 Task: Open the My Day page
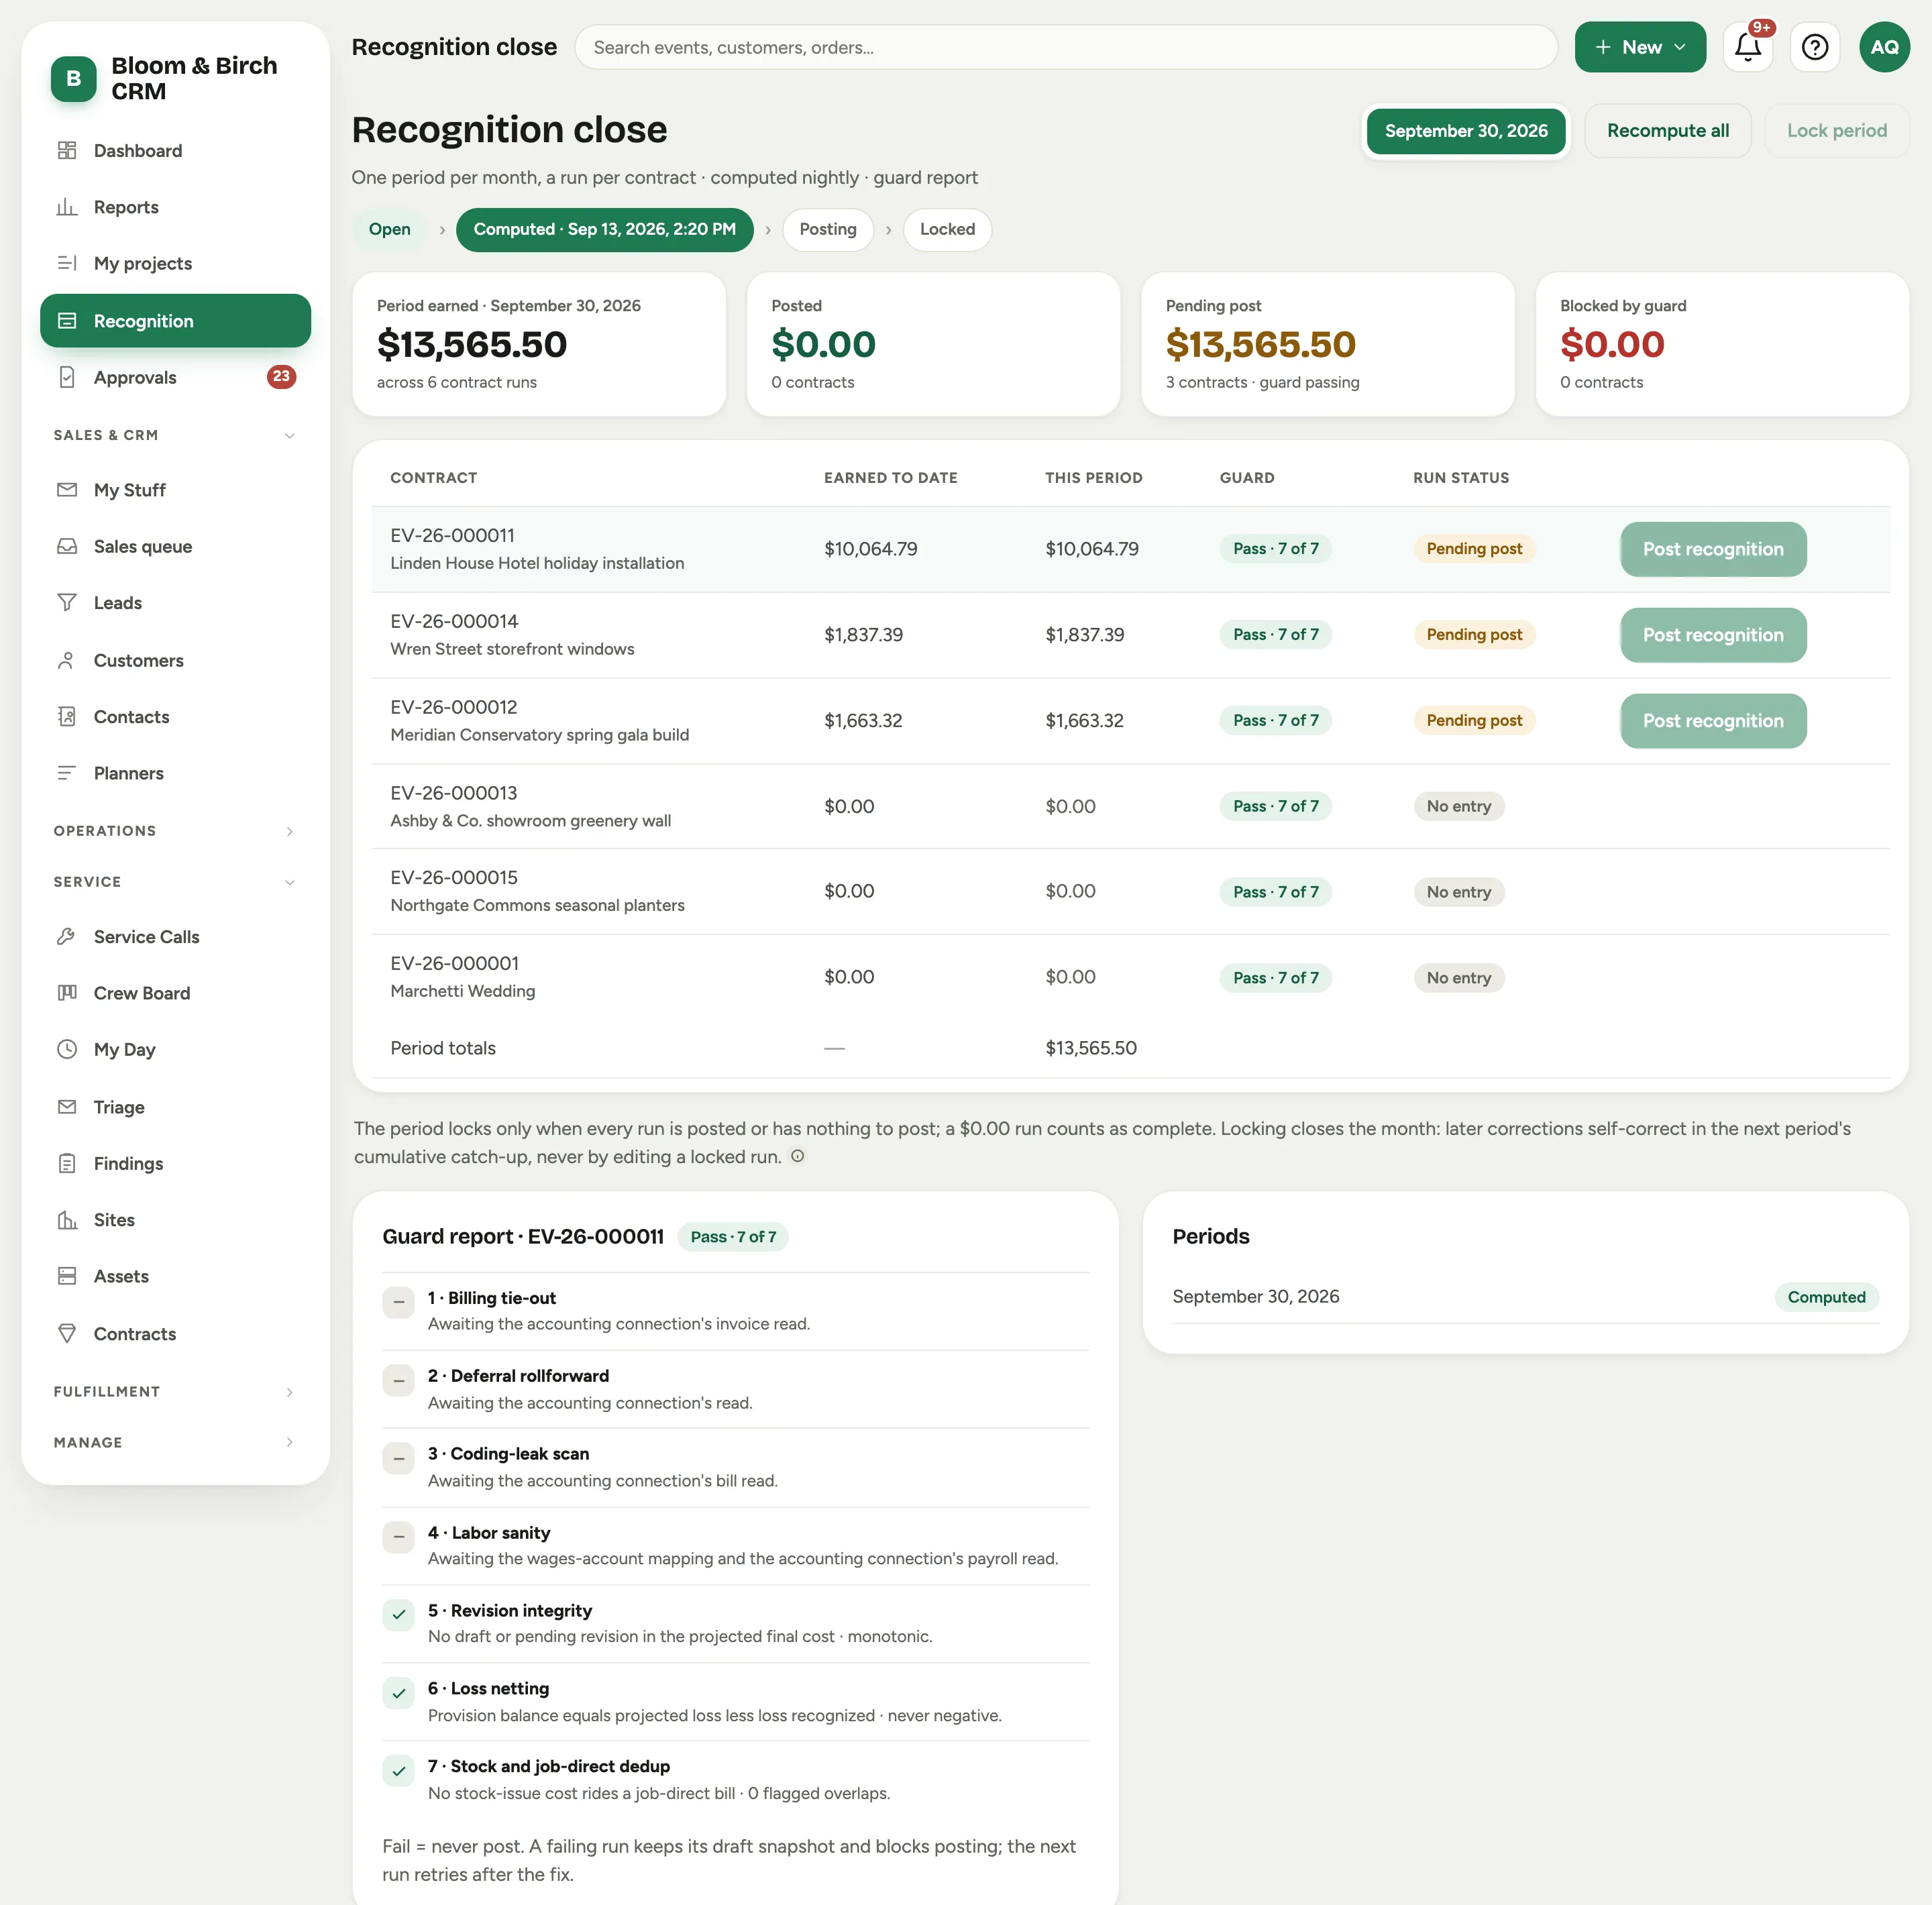pos(175,1049)
